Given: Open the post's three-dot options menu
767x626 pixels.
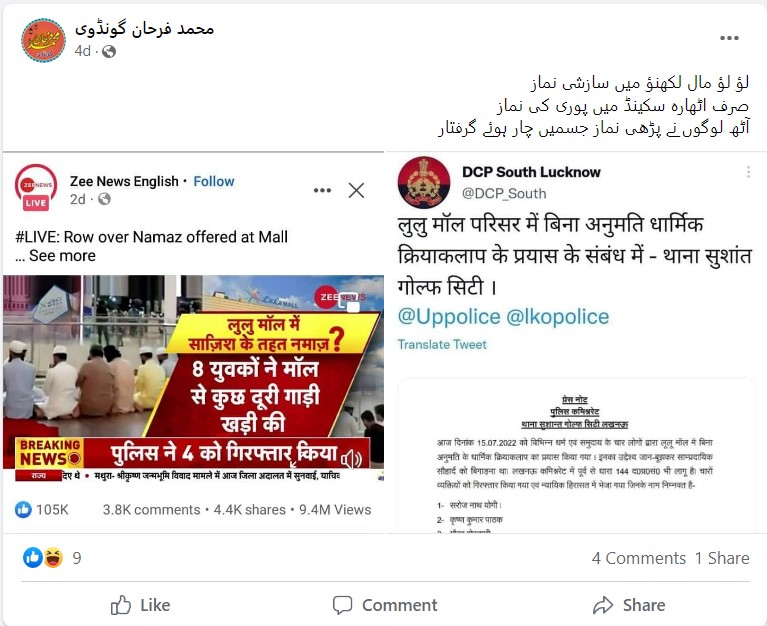Looking at the screenshot, I should (x=729, y=38).
